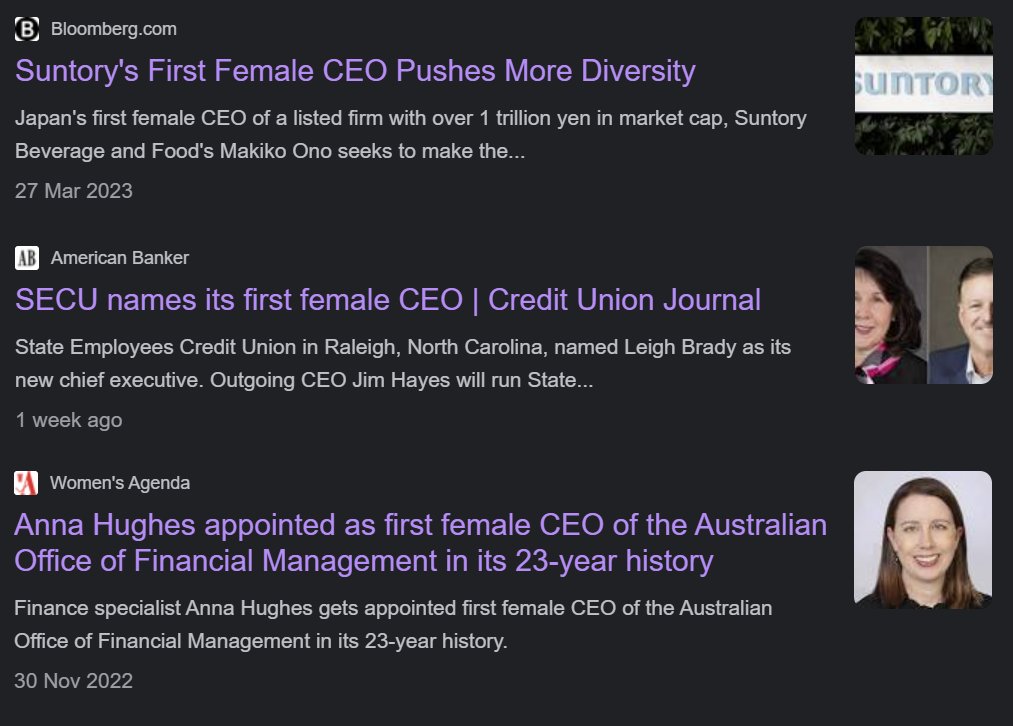Click 'Credit Union Journal' in the SECU headline
The width and height of the screenshot is (1013, 726).
pos(624,300)
